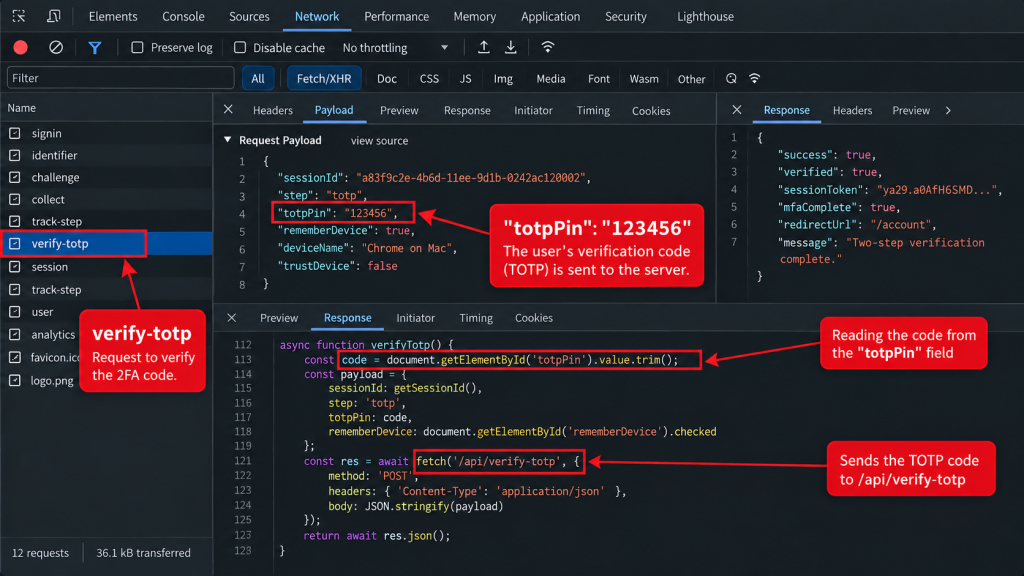Open the Headers tab in request details
Image resolution: width=1024 pixels, height=576 pixels.
273,110
